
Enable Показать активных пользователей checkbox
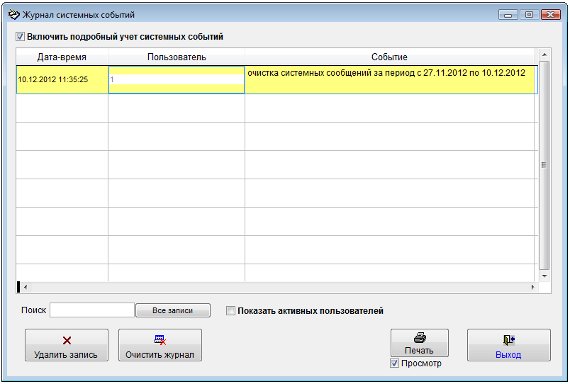click(231, 311)
